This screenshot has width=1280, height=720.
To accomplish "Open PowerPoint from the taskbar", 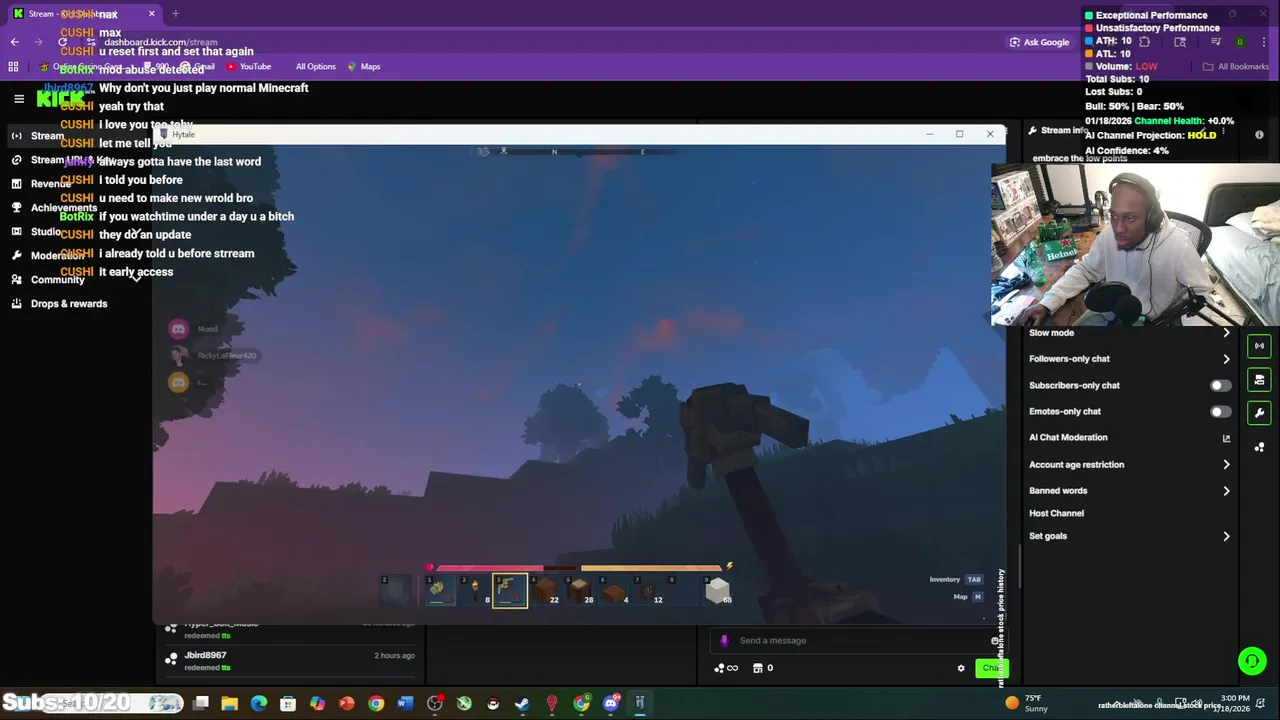I will 347,704.
